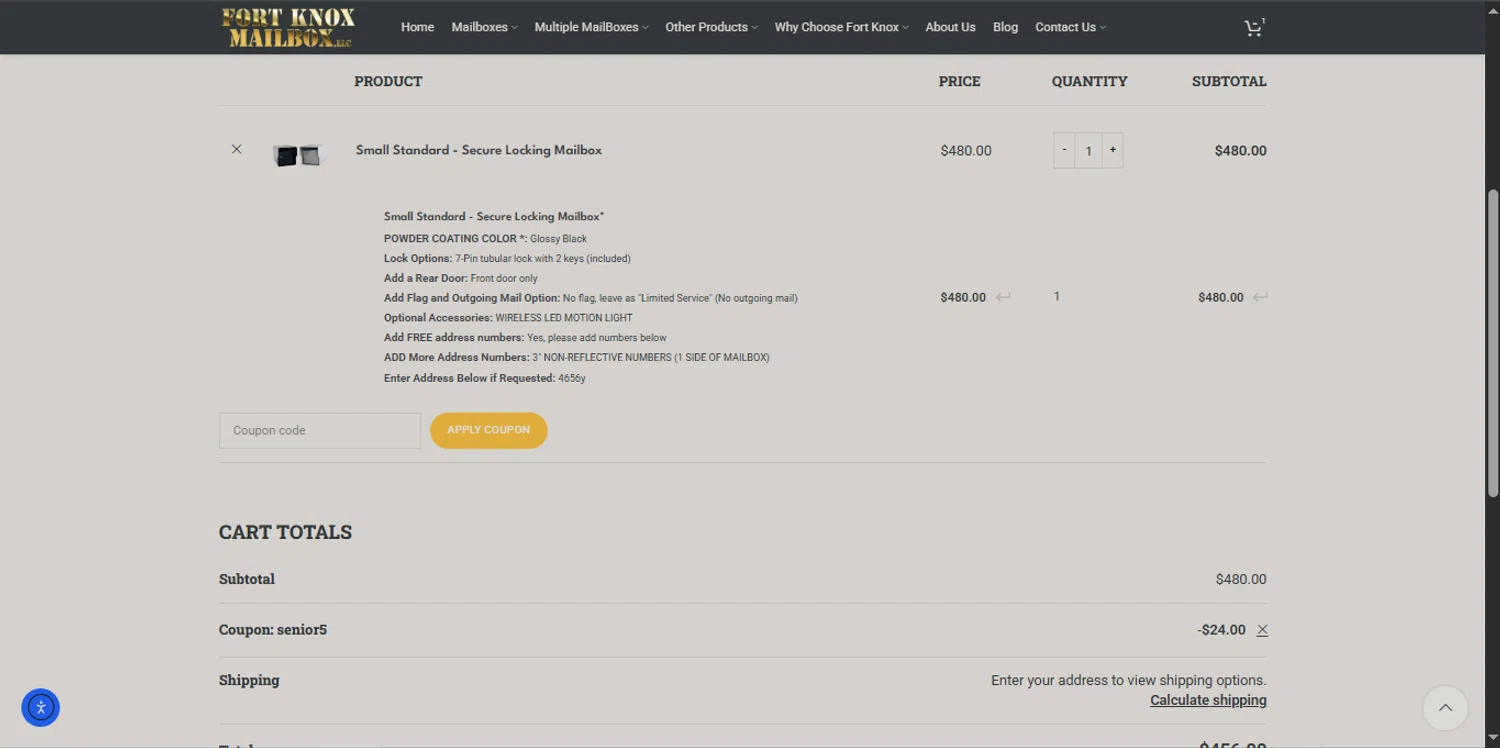This screenshot has width=1500, height=748.
Task: Click the Fort Knox Mailbox logo
Action: pyautogui.click(x=287, y=27)
